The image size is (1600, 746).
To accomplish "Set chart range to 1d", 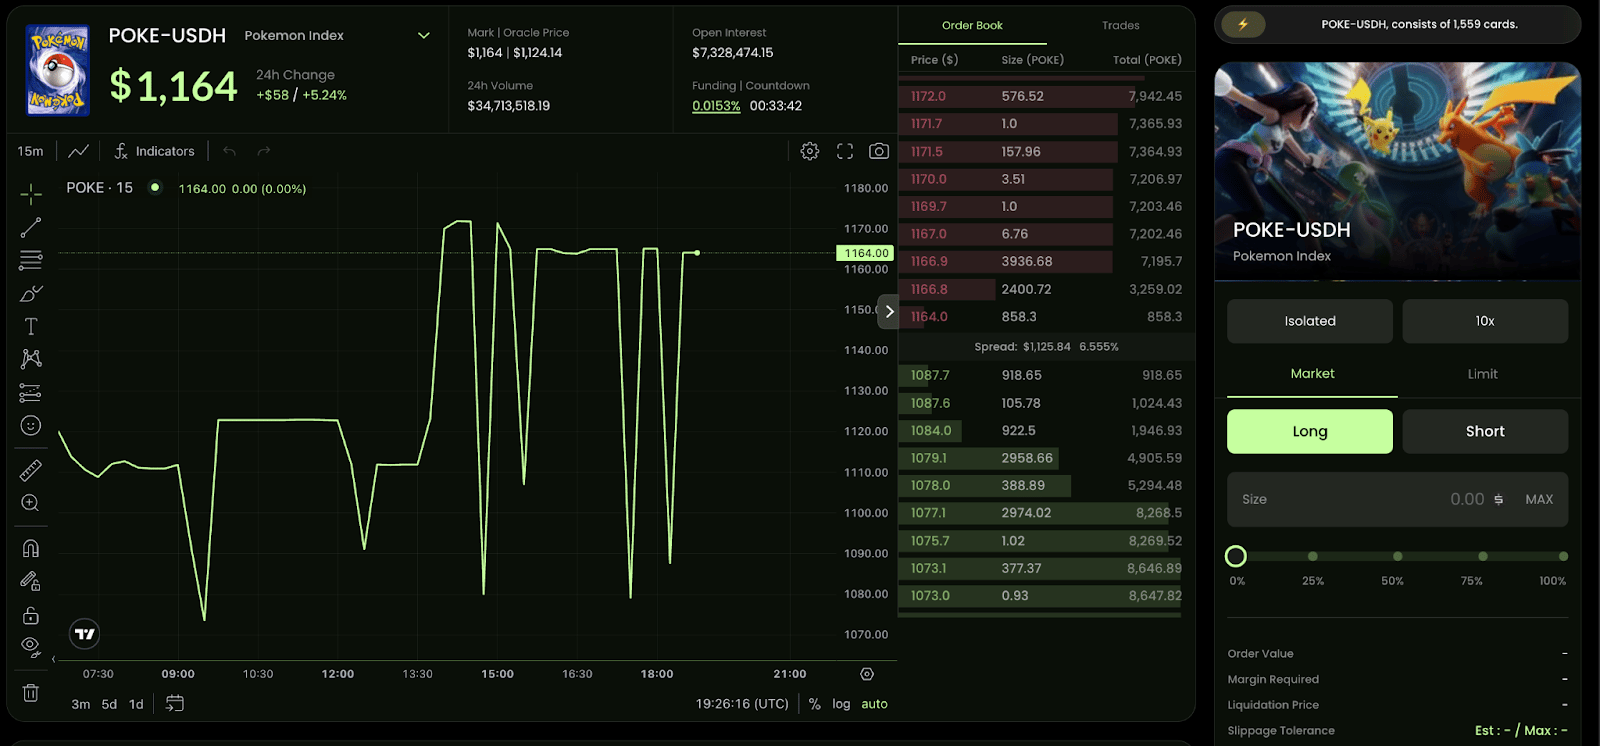I will point(136,704).
